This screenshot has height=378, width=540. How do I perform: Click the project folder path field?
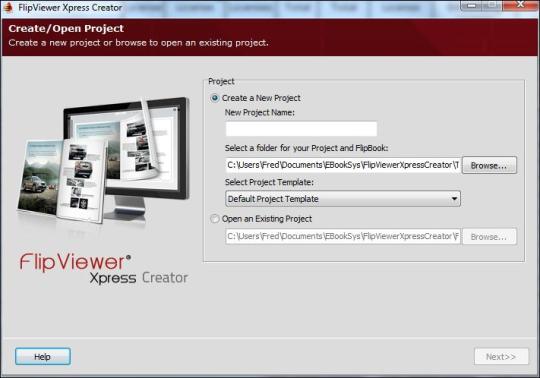pos(343,165)
